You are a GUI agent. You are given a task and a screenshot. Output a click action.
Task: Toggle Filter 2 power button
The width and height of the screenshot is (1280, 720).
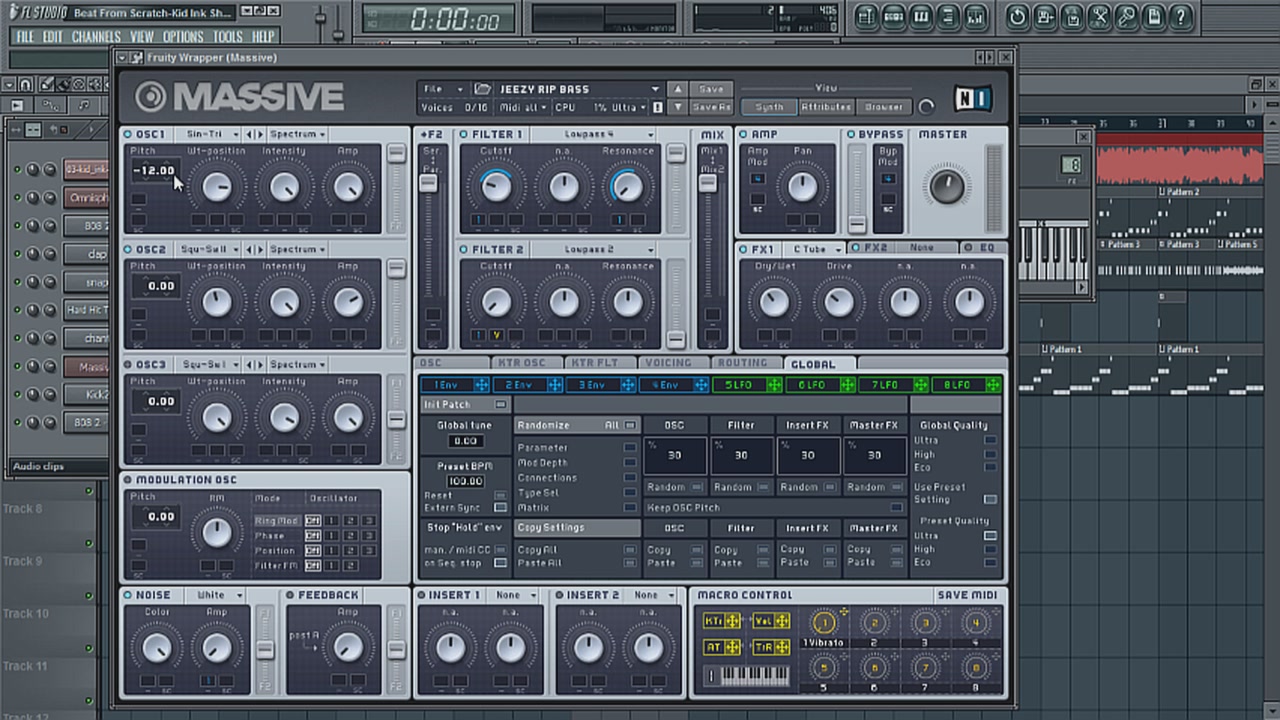(464, 249)
